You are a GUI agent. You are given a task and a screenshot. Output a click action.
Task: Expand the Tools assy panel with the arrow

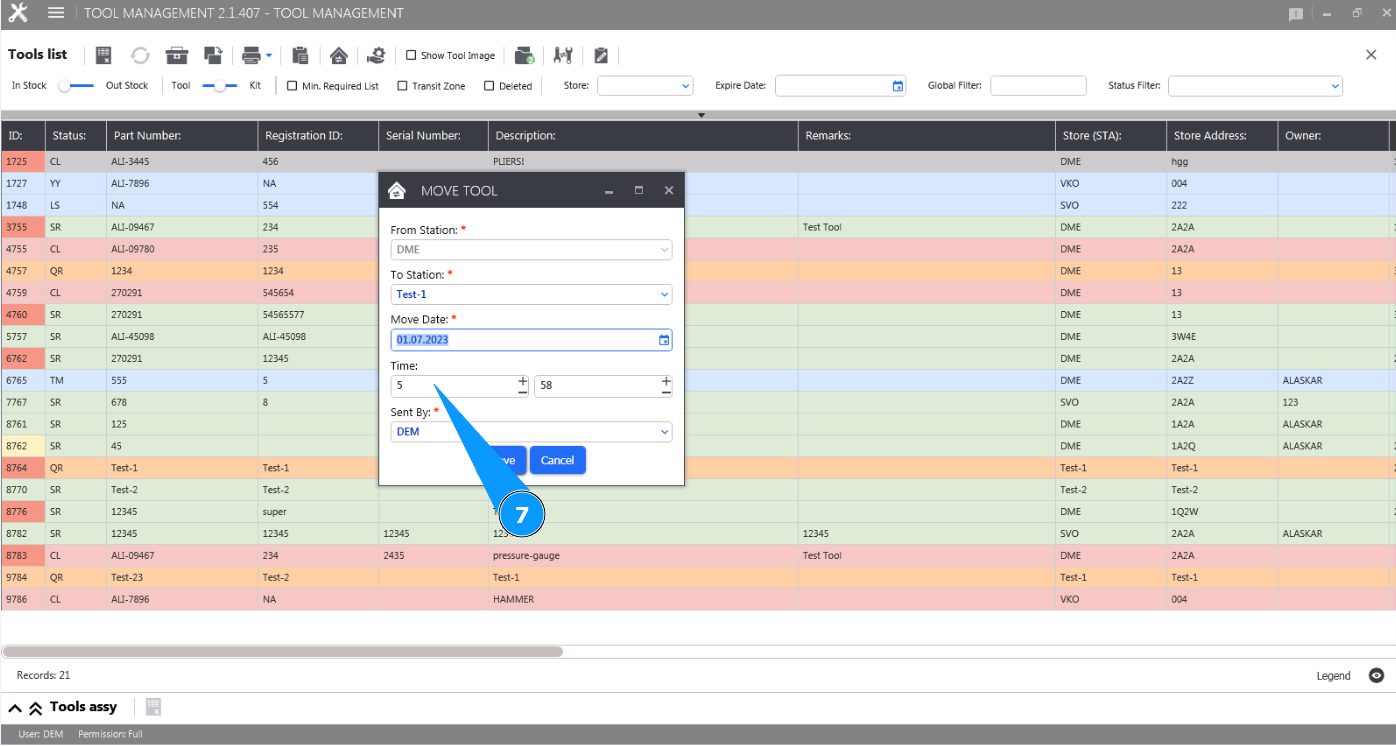(15, 708)
